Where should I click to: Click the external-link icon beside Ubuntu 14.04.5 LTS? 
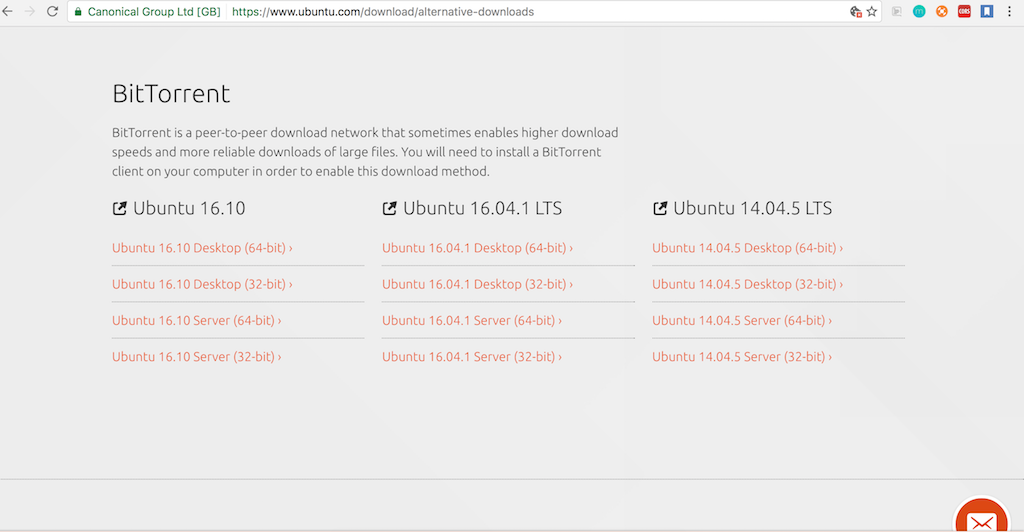660,209
